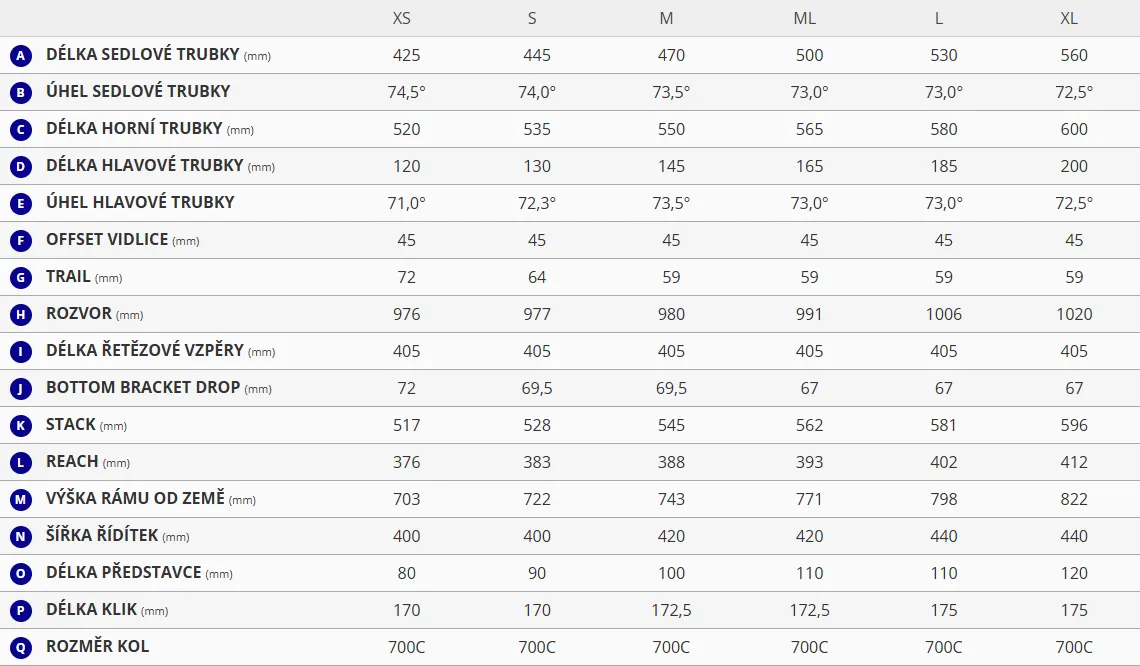
Task: Select the 517 stack value for XS
Action: coord(407,425)
